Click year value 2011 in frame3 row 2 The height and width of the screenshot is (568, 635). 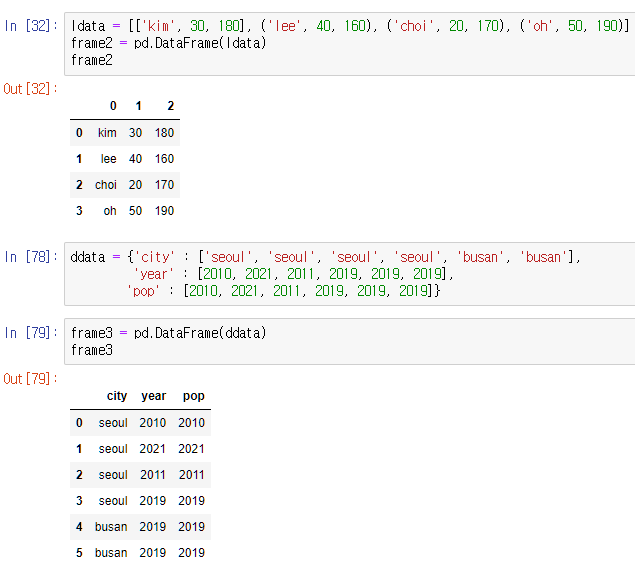coord(153,474)
